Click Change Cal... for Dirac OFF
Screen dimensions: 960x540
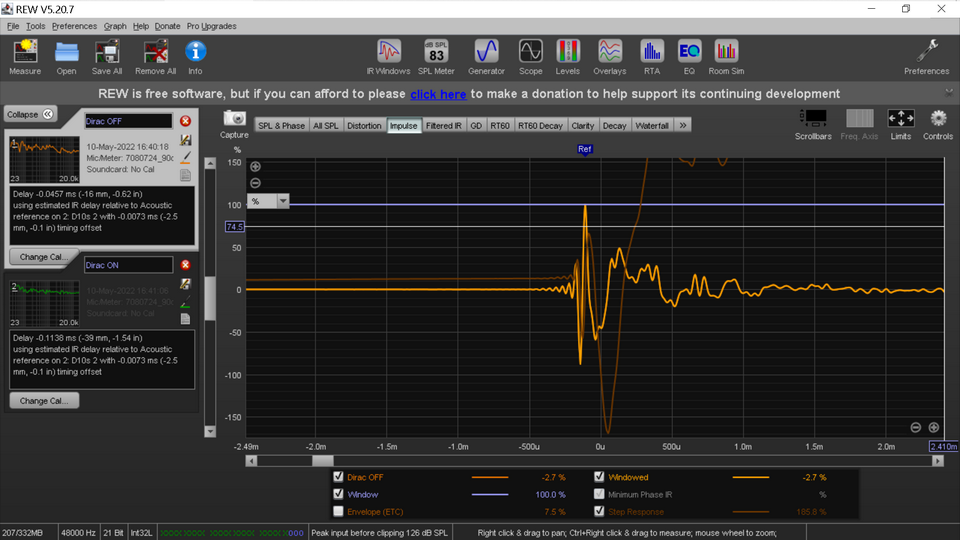(44, 257)
